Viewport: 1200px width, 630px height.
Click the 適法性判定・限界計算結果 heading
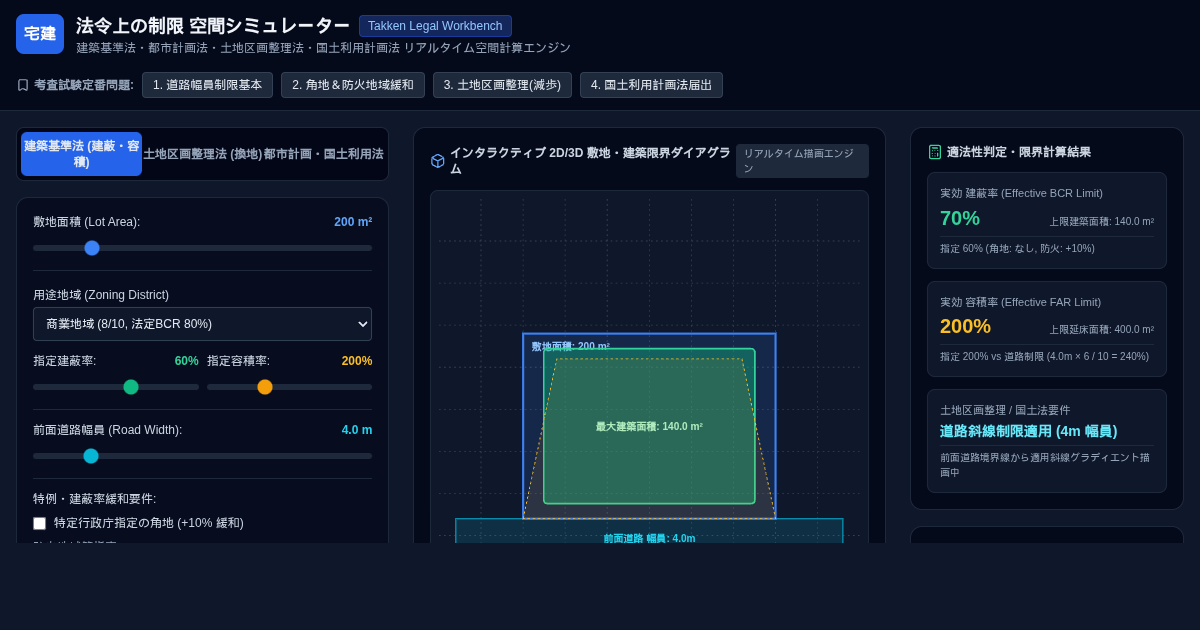click(x=1019, y=152)
